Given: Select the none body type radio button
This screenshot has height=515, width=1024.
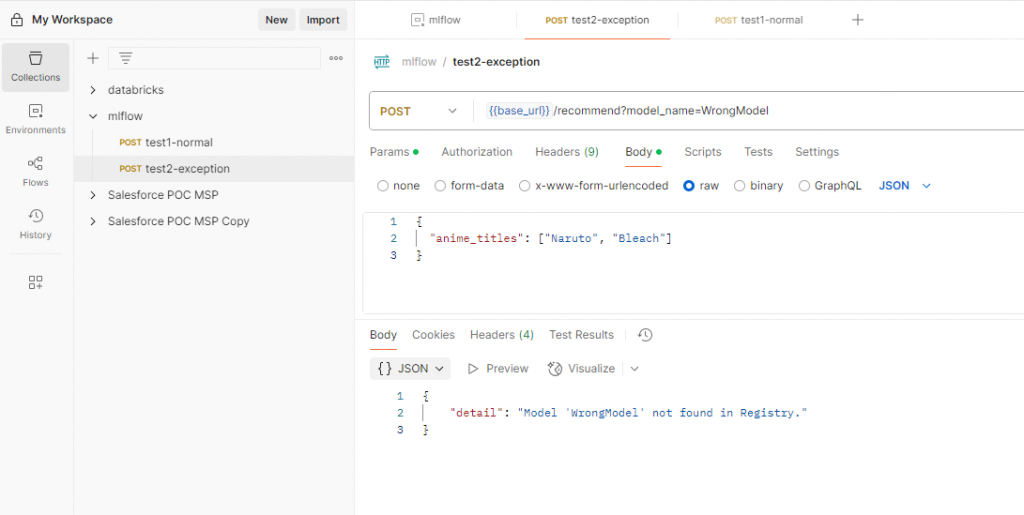Looking at the screenshot, I should pyautogui.click(x=383, y=186).
